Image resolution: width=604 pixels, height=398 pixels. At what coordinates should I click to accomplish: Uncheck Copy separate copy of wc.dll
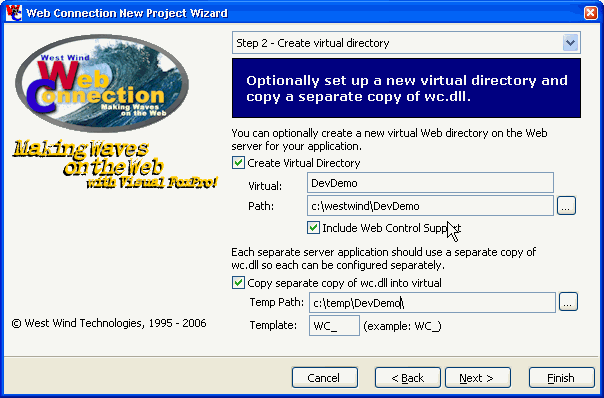[238, 283]
